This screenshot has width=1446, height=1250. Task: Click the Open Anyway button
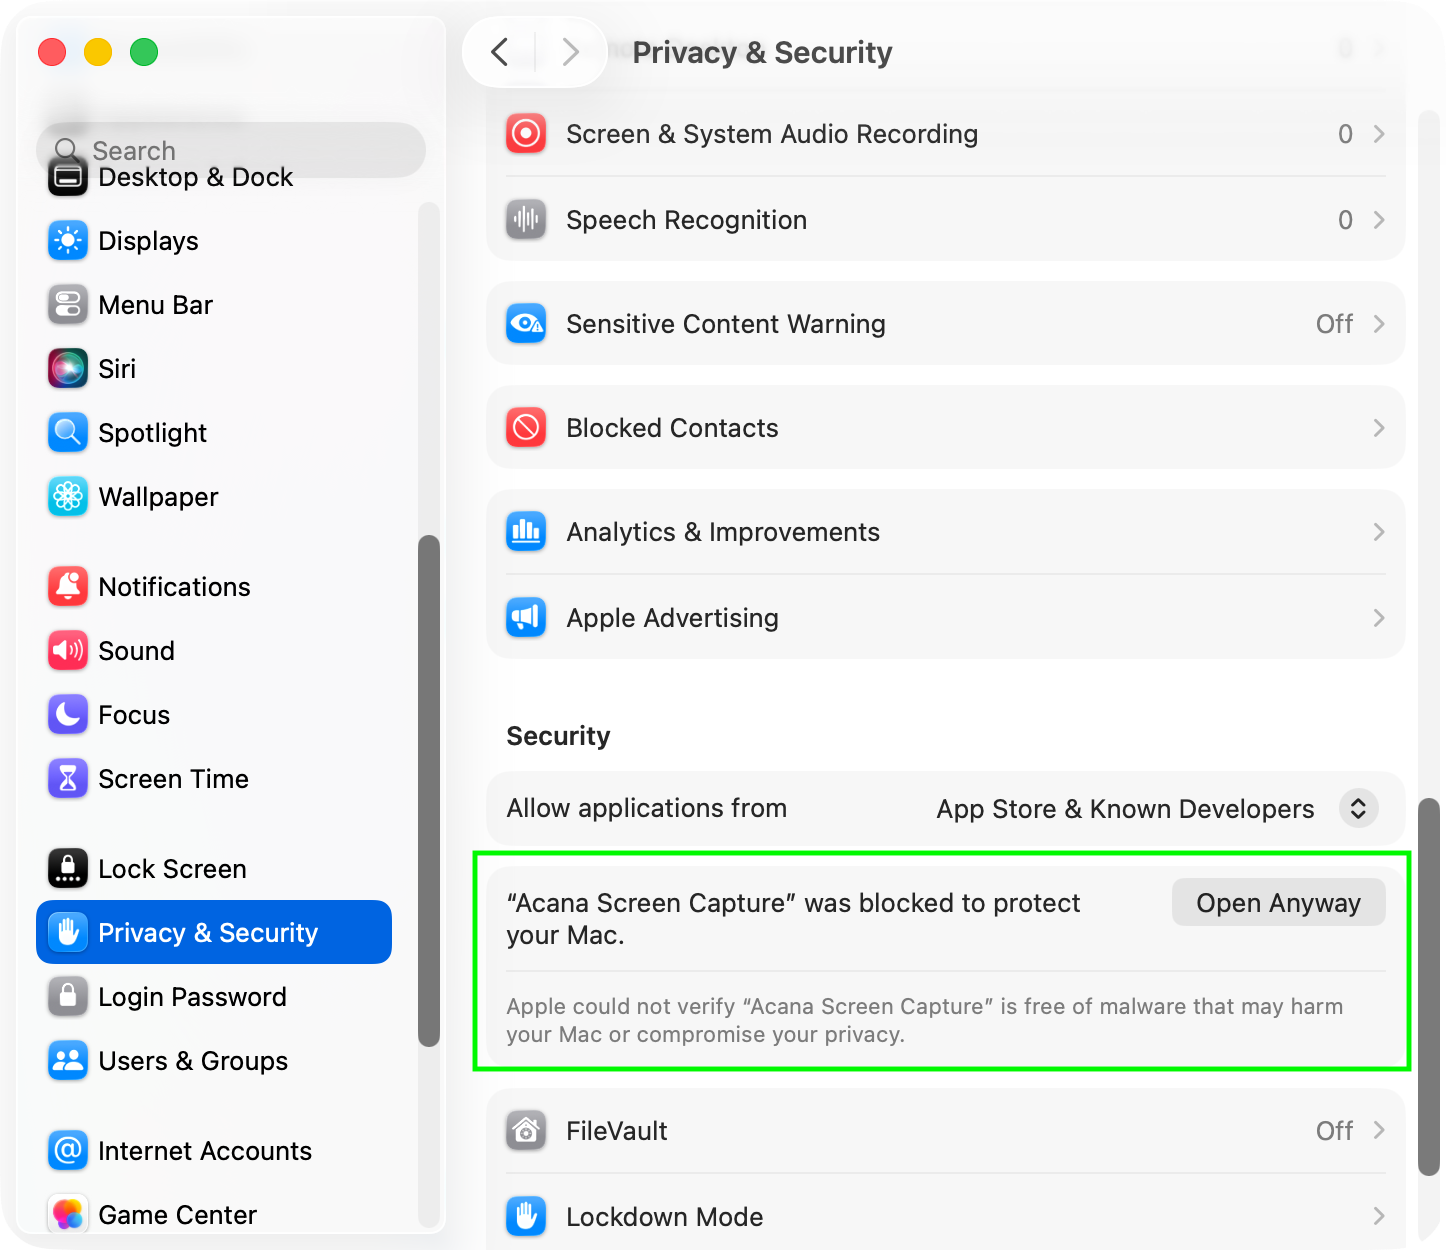coord(1278,903)
